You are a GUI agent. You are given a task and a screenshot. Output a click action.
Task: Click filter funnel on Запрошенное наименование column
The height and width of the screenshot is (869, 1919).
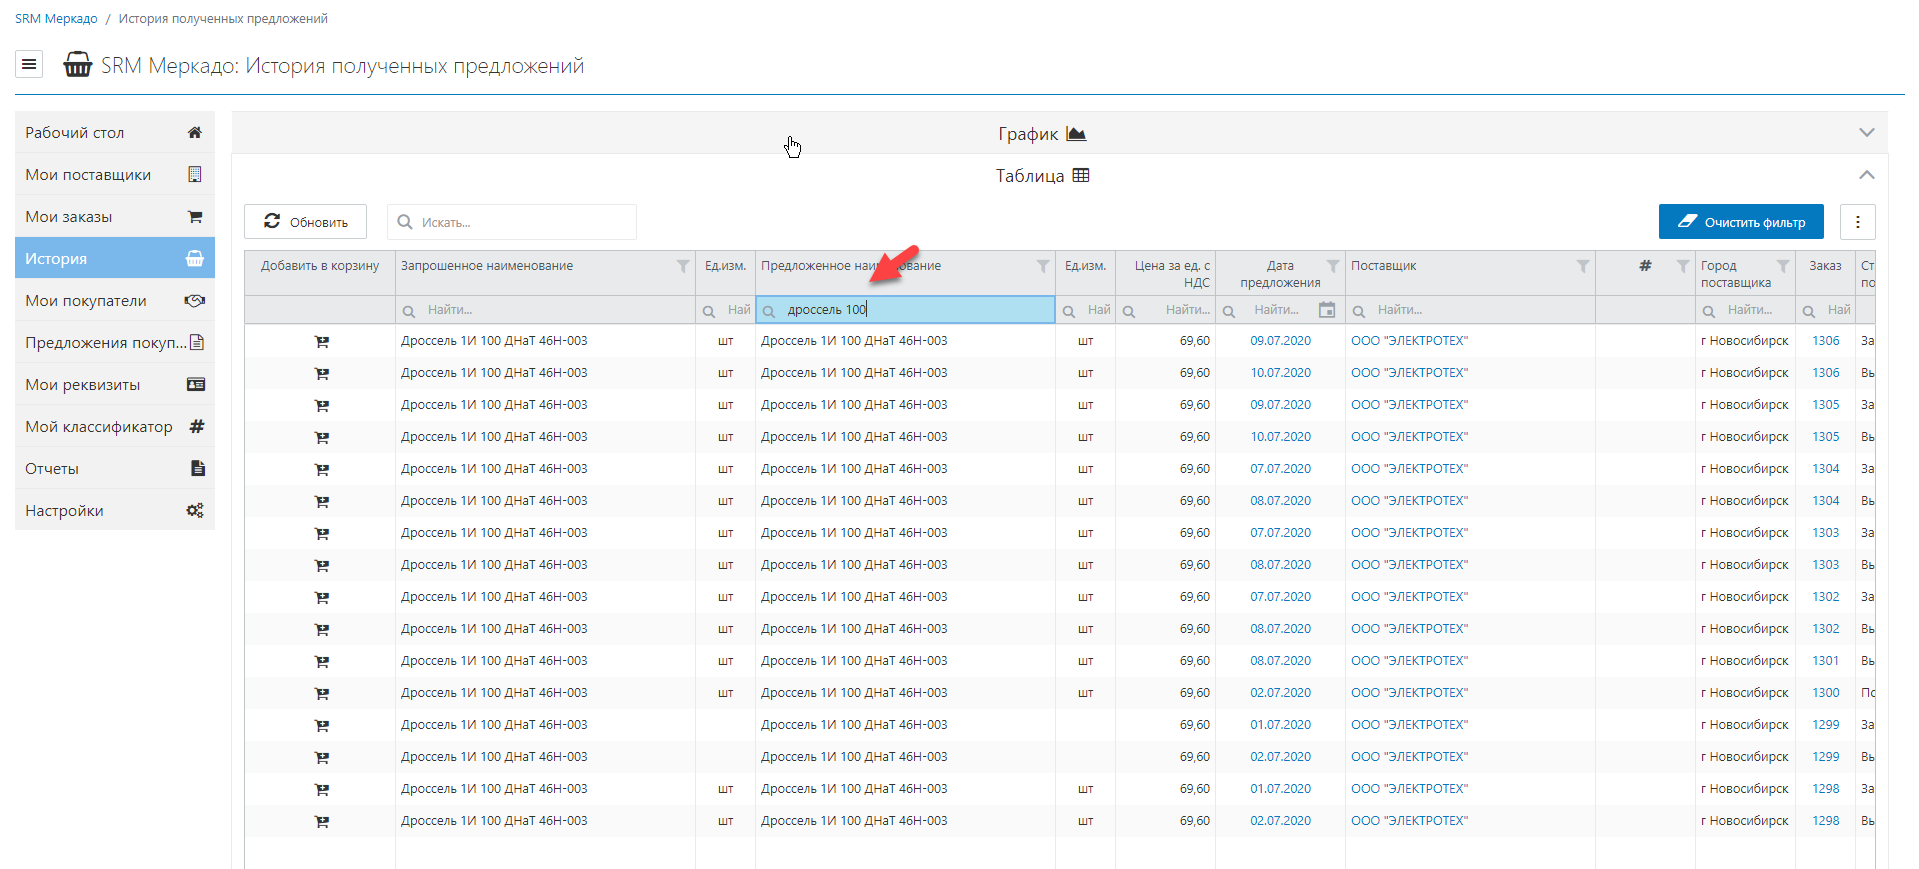[682, 266]
